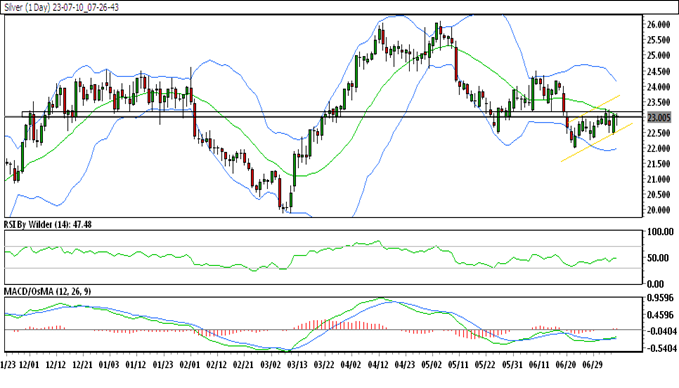679x388 pixels.
Task: Click the horizontal support line at 23.000
Action: click(x=323, y=117)
